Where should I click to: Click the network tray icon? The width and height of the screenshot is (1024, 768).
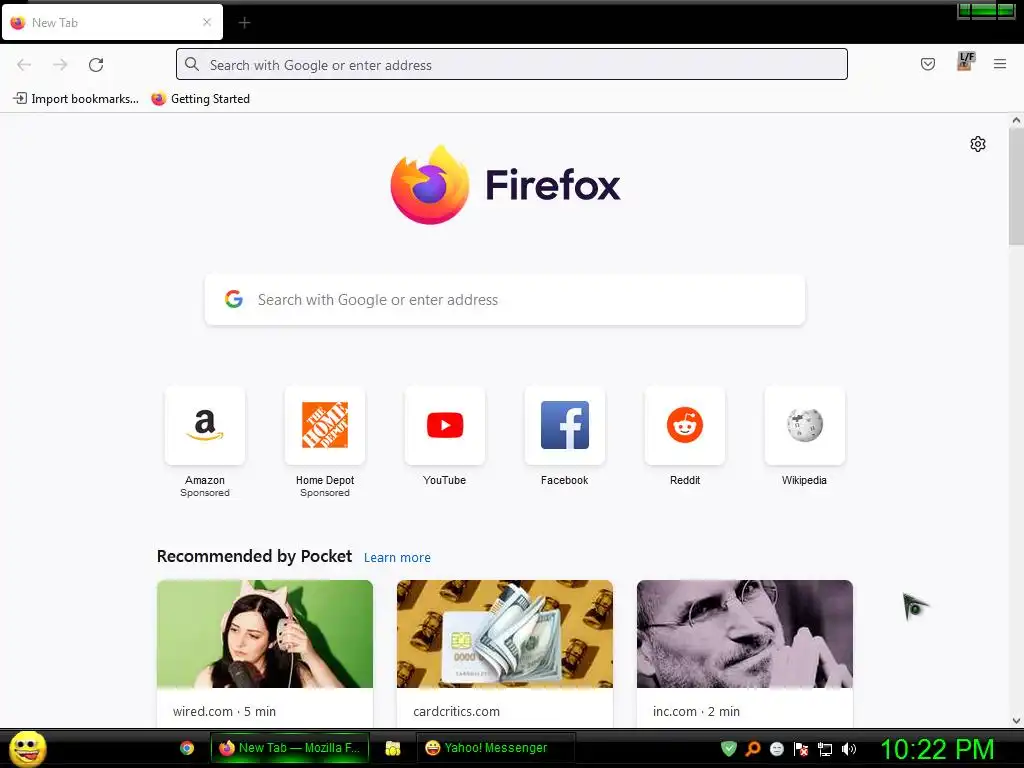(825, 749)
